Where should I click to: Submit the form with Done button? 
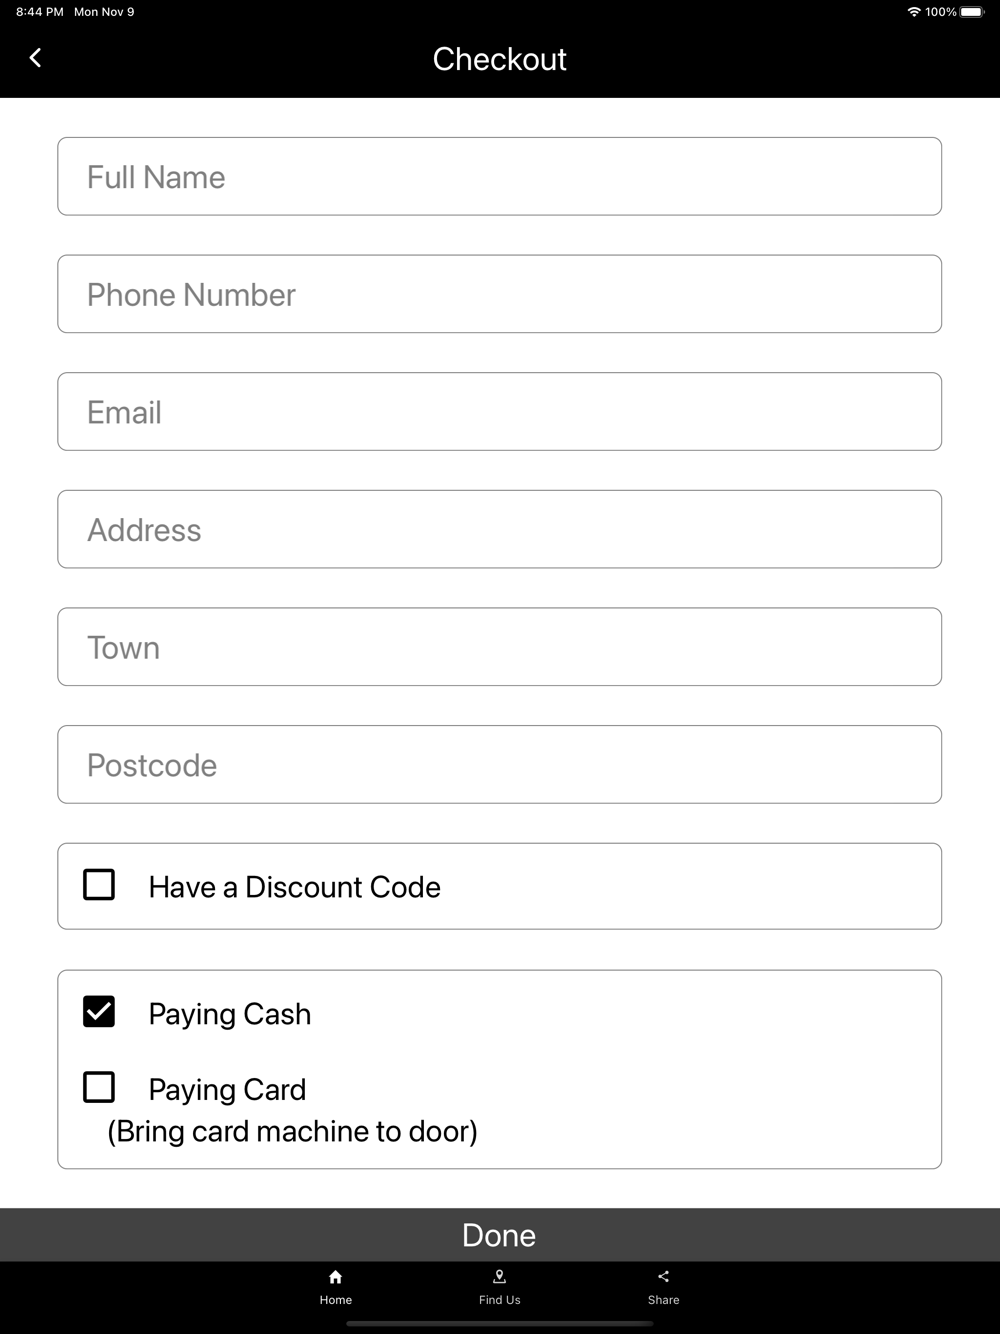(x=500, y=1235)
